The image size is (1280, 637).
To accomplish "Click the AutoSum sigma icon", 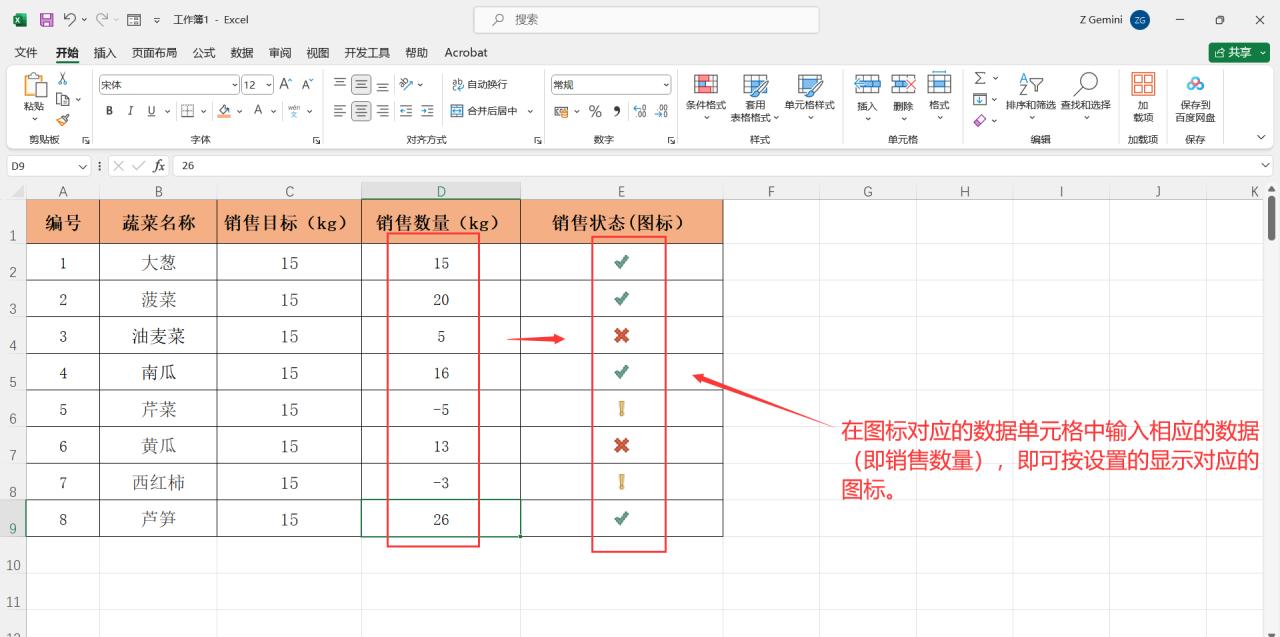I will 980,78.
